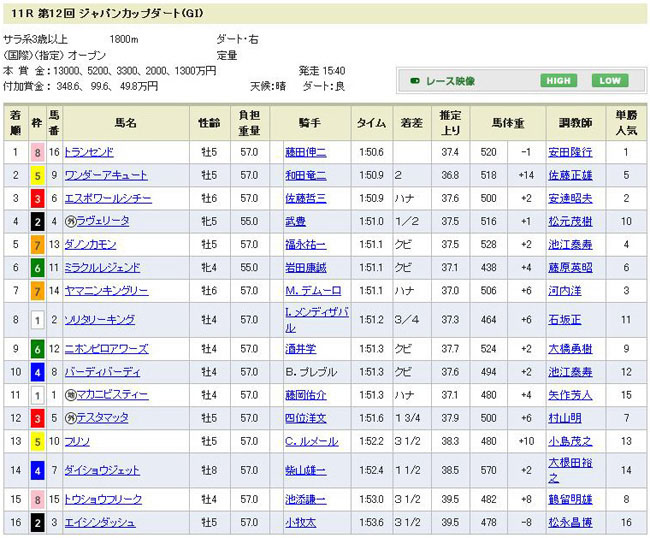Image resolution: width=650 pixels, height=538 pixels.
Task: Click the 外 icon beside テスタマッタ
Action: (x=70, y=418)
